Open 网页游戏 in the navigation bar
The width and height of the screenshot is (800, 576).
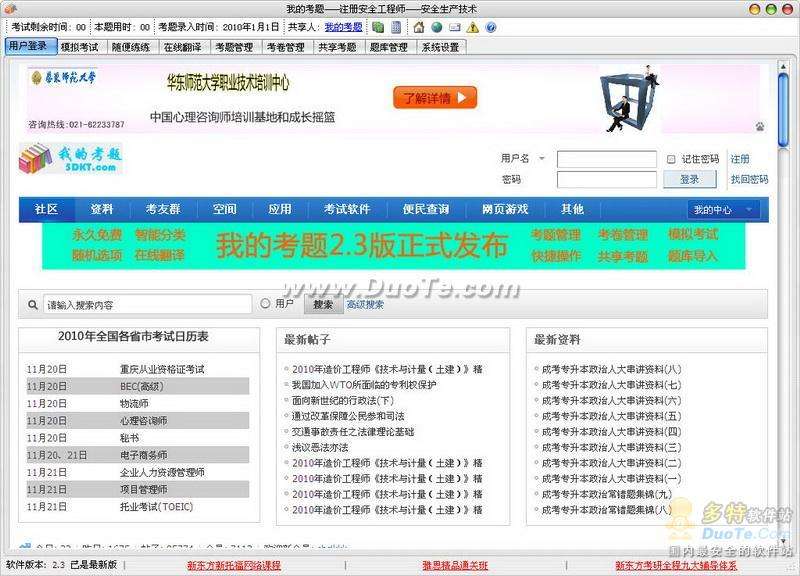(505, 209)
